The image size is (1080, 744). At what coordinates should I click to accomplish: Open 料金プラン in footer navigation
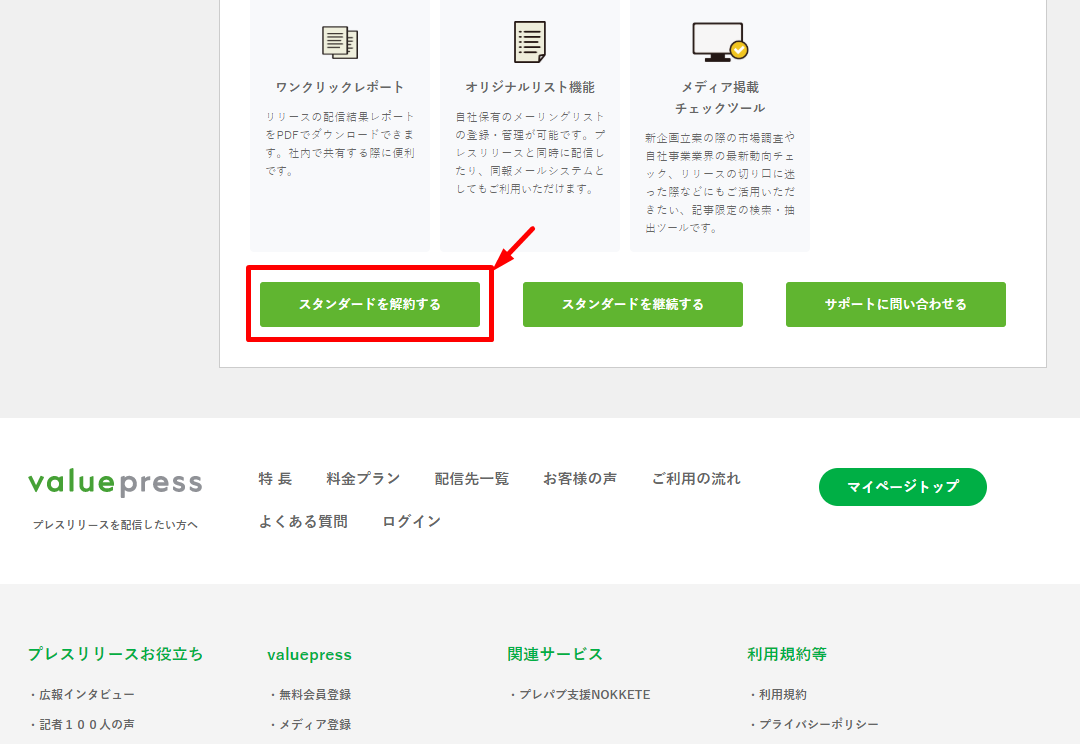click(x=363, y=479)
